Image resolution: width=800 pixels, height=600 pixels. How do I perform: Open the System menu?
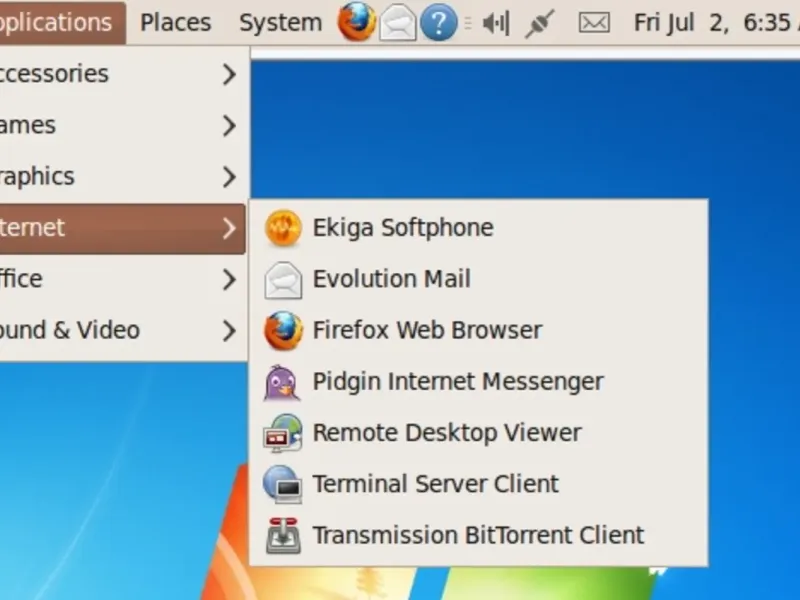pos(281,22)
